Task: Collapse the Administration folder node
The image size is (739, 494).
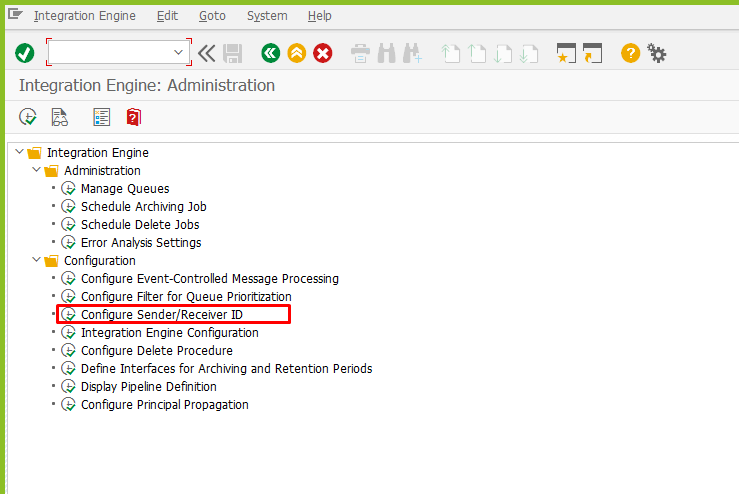Action: tap(36, 170)
